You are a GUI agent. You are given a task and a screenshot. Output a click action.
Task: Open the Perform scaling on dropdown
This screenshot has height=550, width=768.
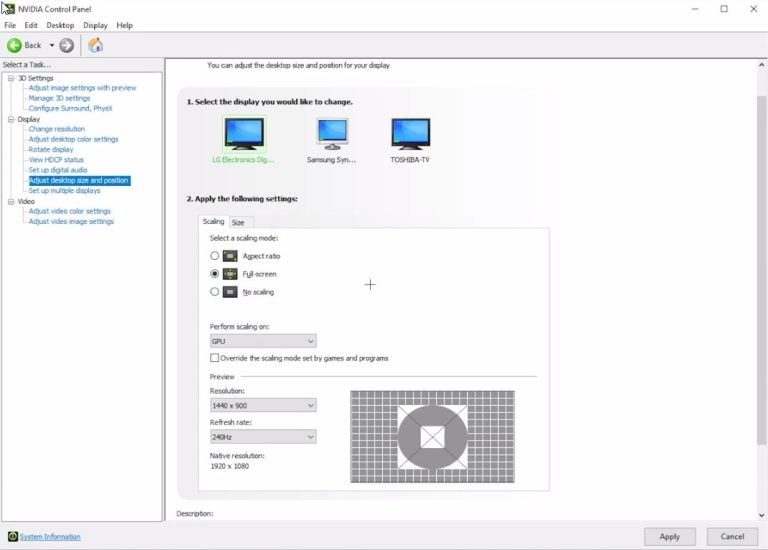(263, 341)
